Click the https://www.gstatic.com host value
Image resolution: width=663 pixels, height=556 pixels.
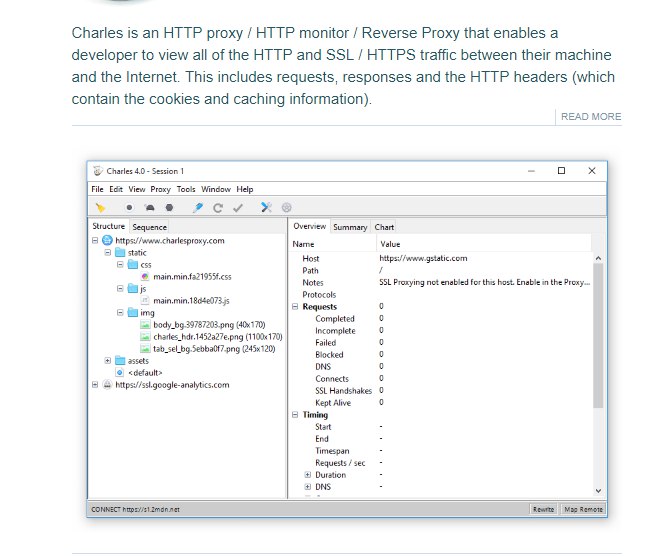(423, 258)
